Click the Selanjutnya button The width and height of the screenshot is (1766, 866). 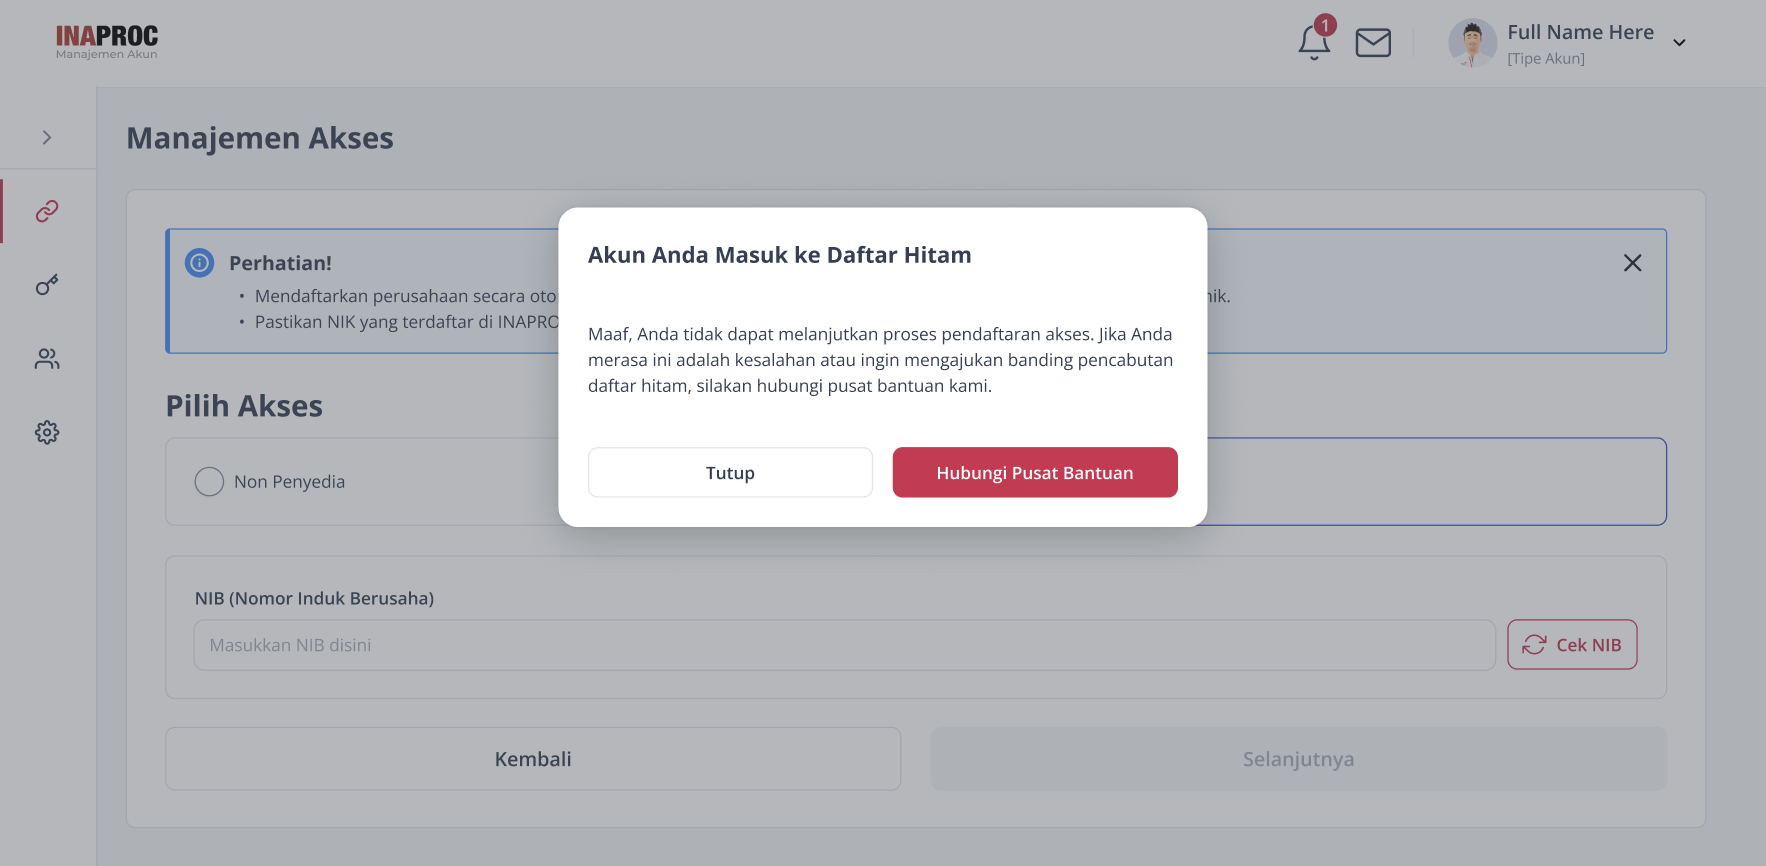coord(1298,759)
